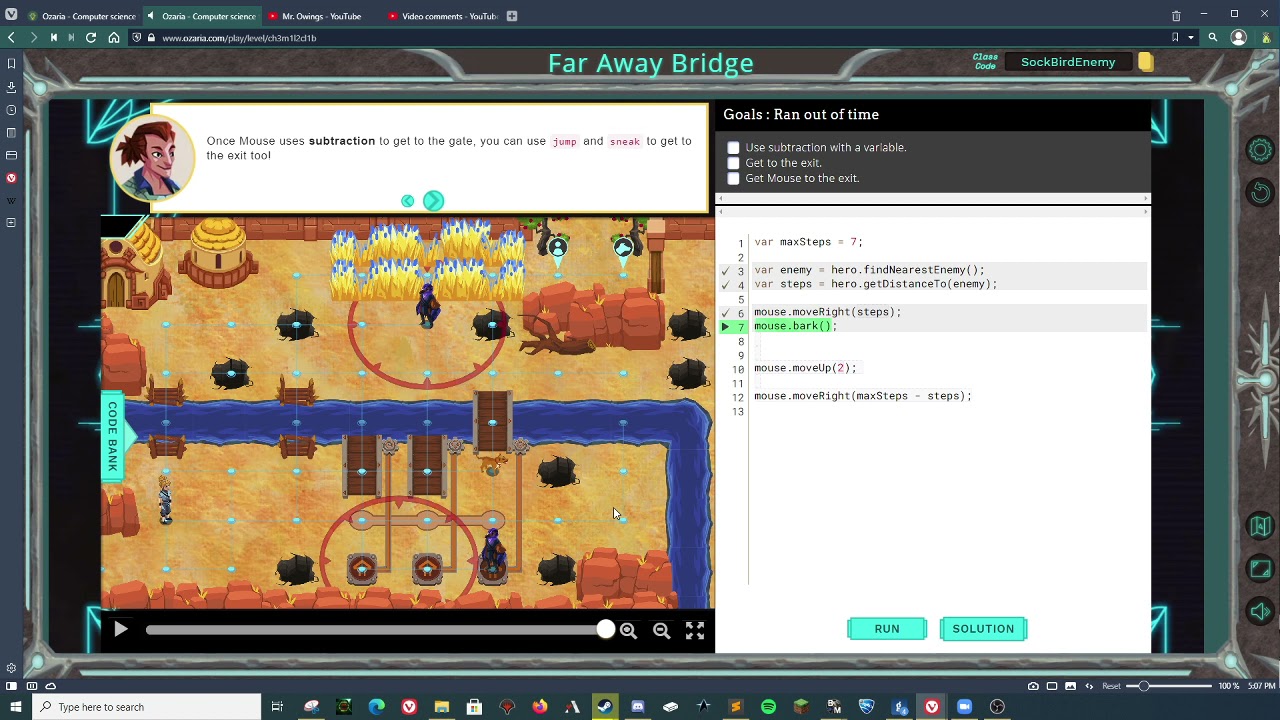
Task: Switch to first Ozaria browser tab
Action: click(82, 16)
